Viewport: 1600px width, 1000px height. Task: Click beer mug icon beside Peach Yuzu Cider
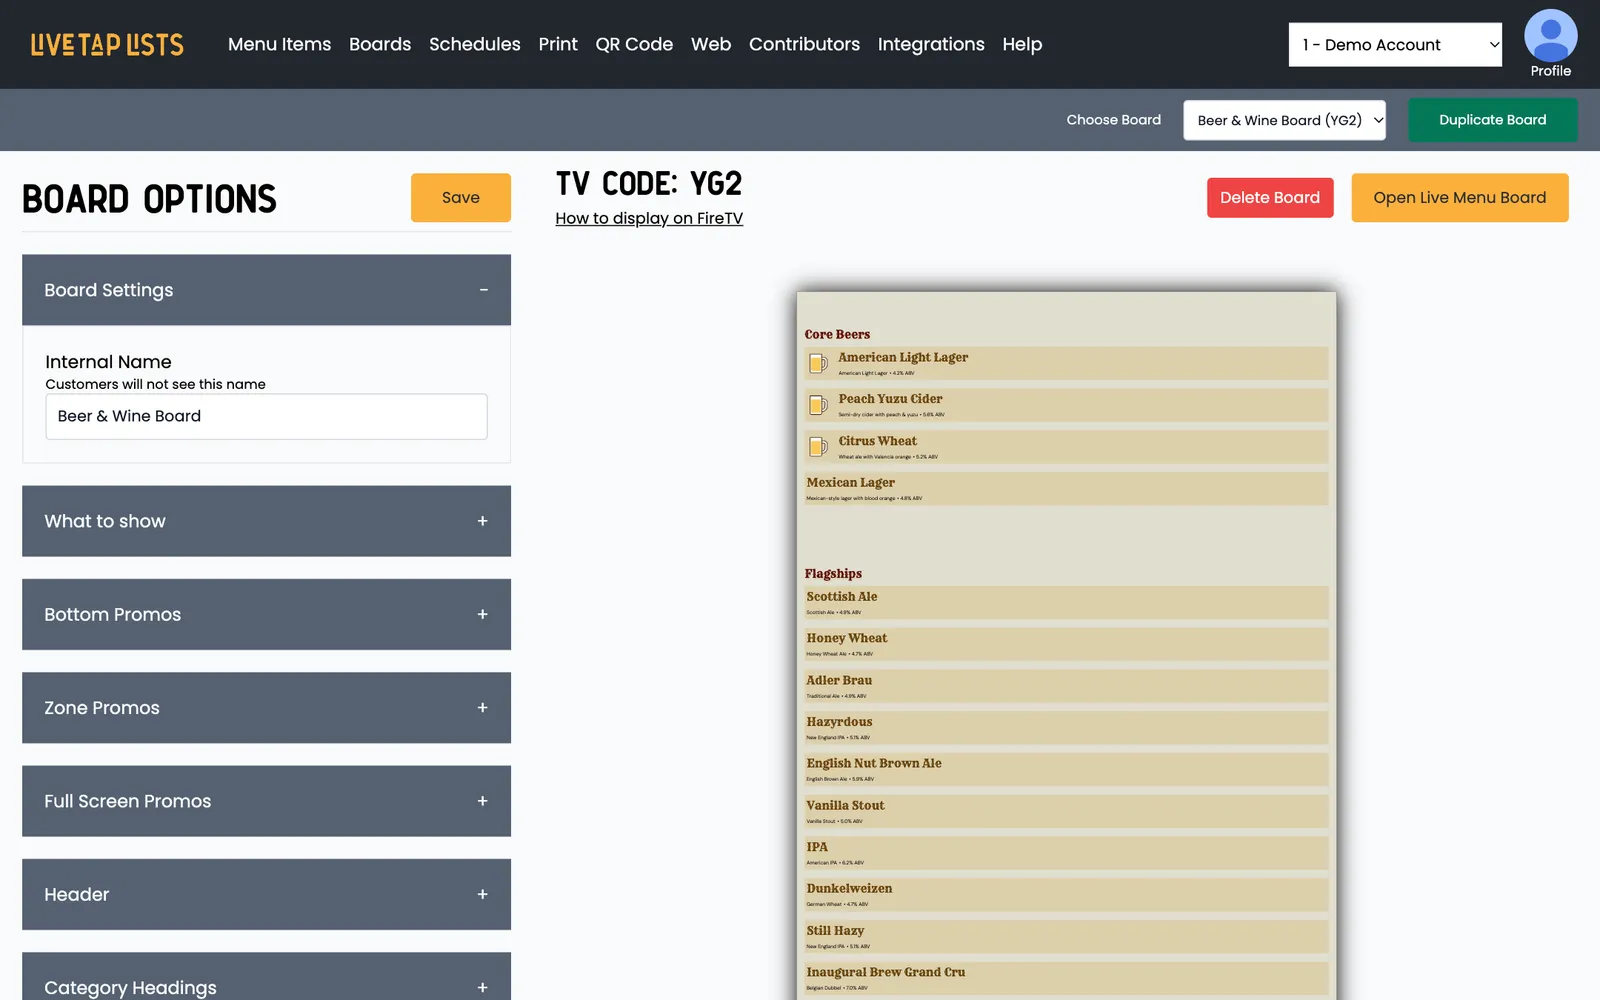pos(818,405)
